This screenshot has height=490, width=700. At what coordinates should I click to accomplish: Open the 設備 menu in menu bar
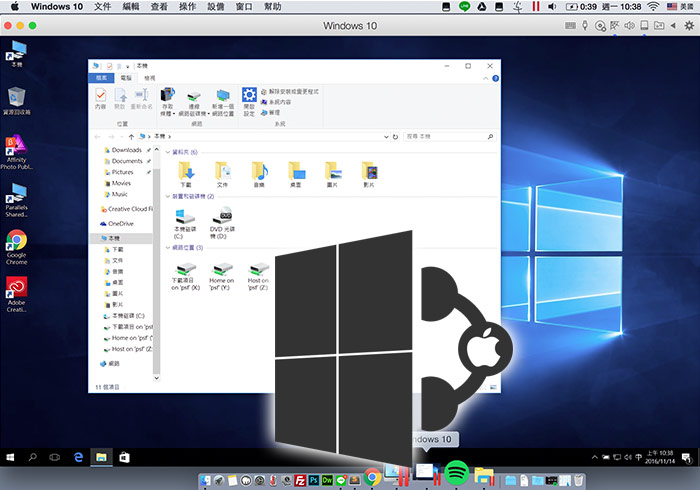(216, 7)
